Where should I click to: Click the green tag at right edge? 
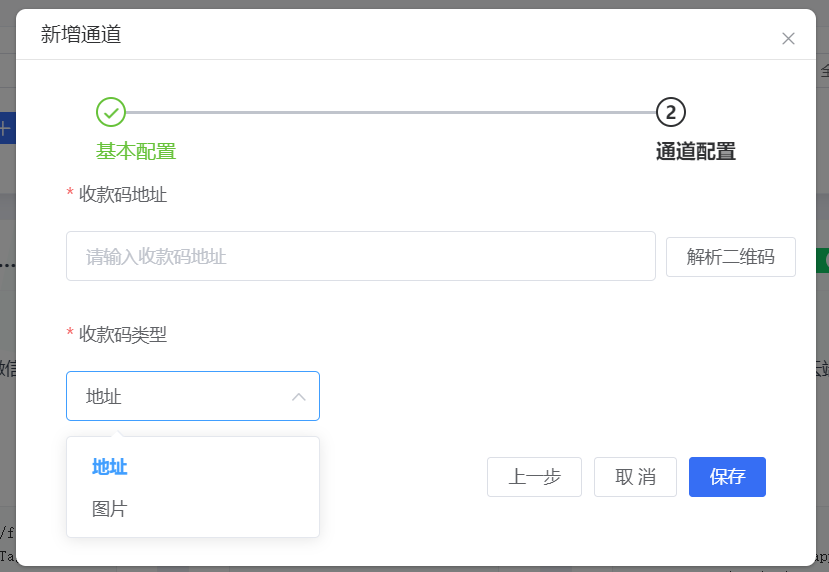coord(823,260)
